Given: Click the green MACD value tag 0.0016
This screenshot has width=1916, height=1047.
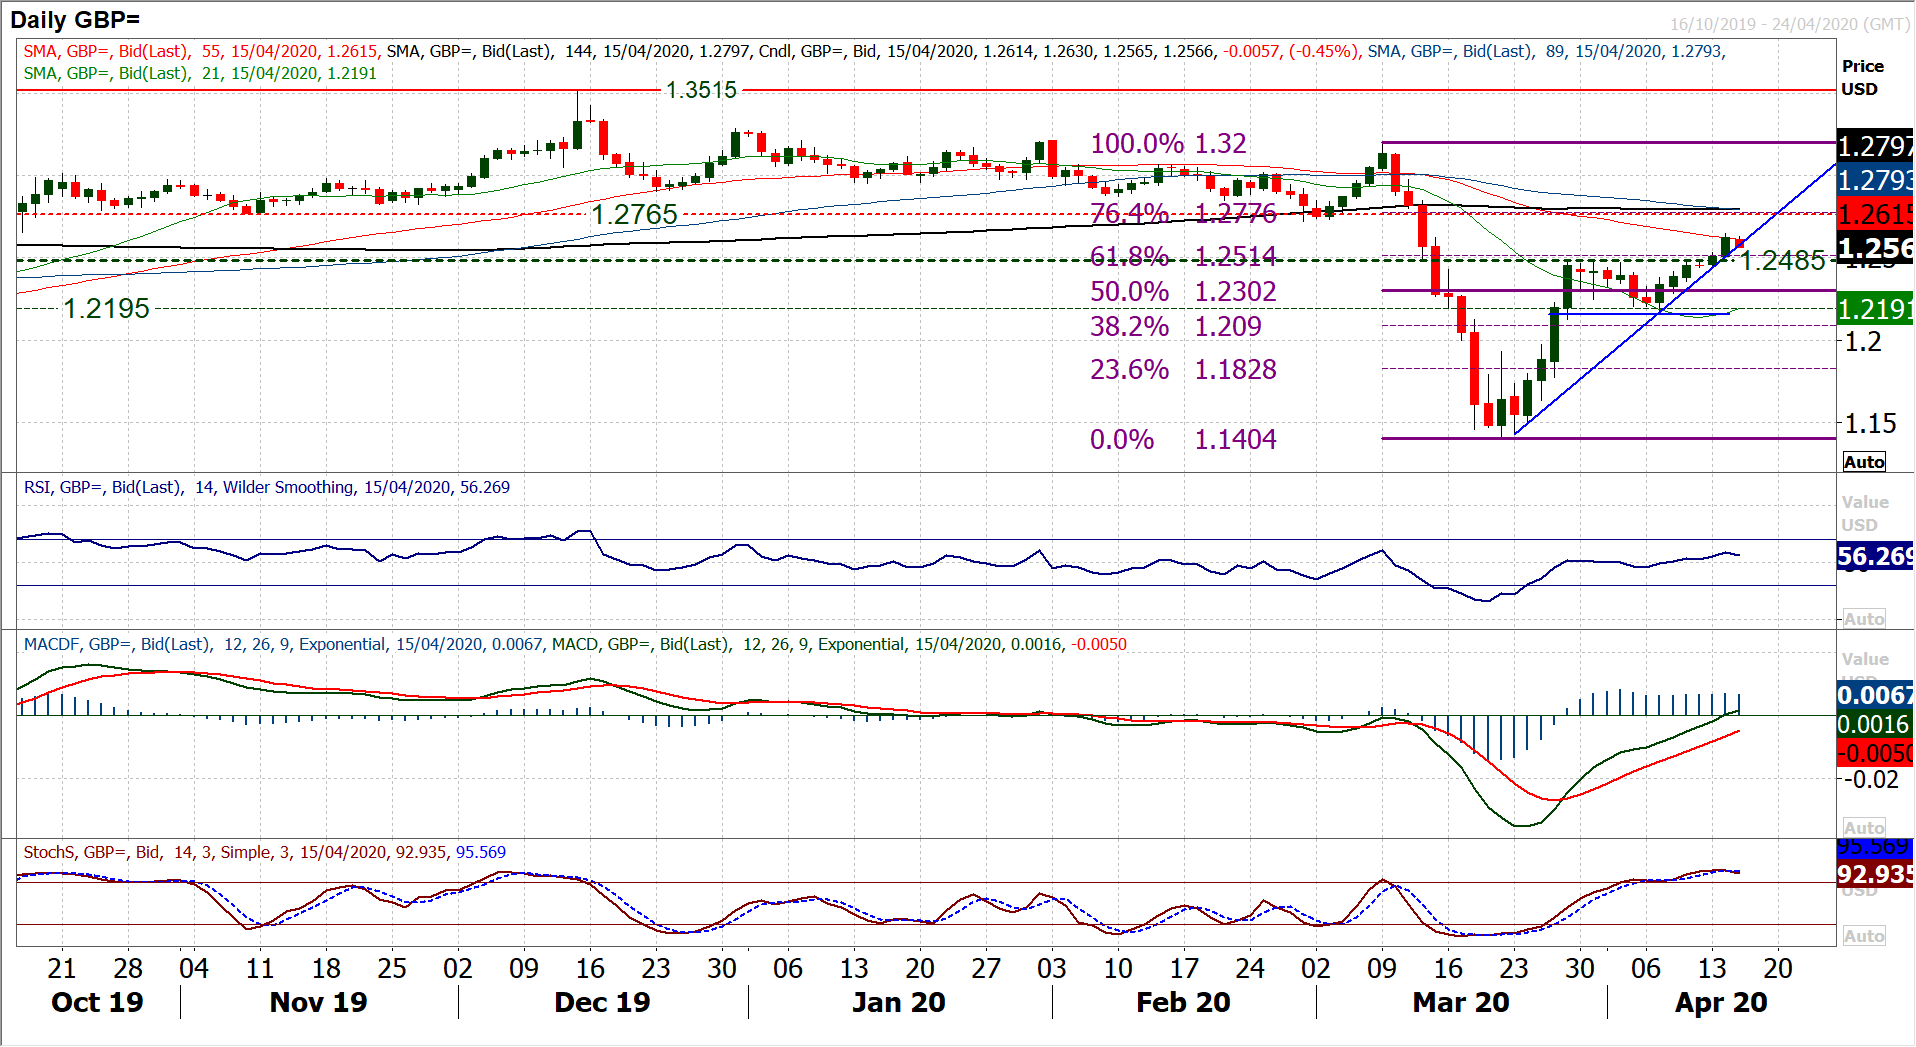Looking at the screenshot, I should (x=1875, y=724).
